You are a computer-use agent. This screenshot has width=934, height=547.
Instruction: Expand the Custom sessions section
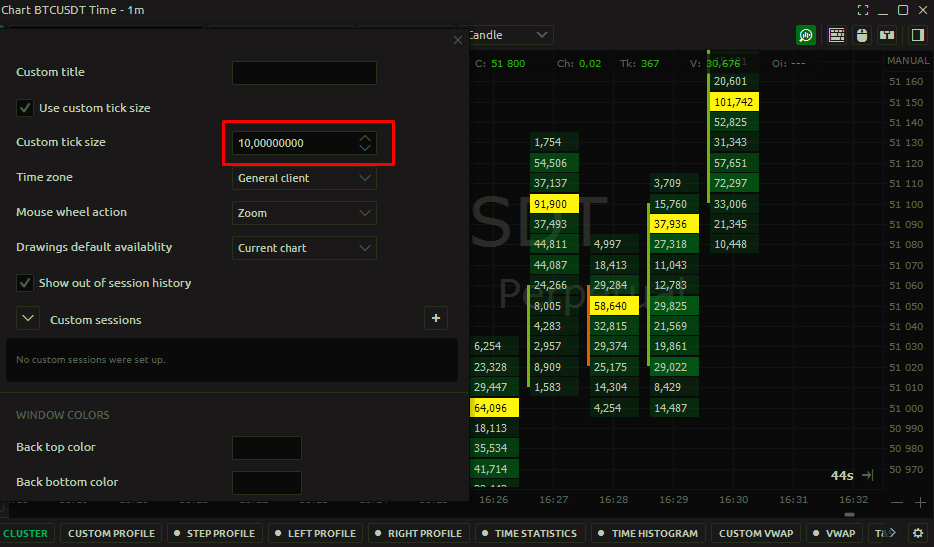coord(28,320)
